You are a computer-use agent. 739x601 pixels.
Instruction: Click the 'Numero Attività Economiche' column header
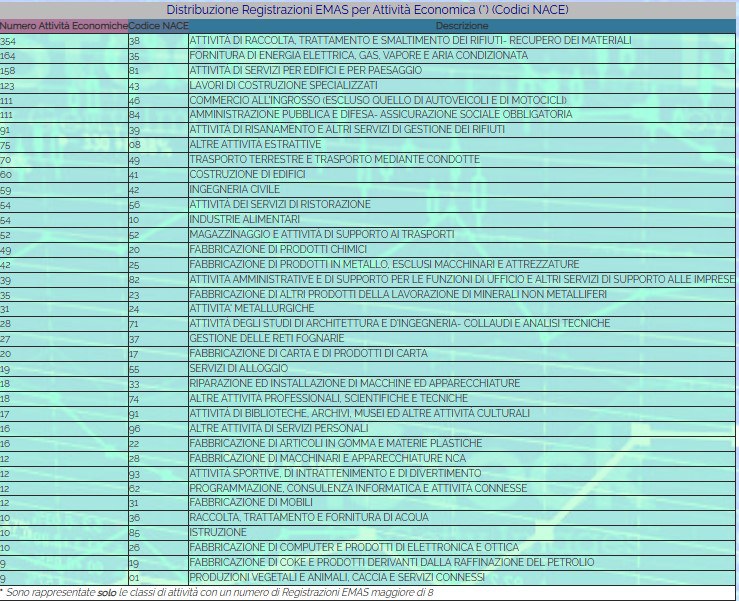(64, 24)
